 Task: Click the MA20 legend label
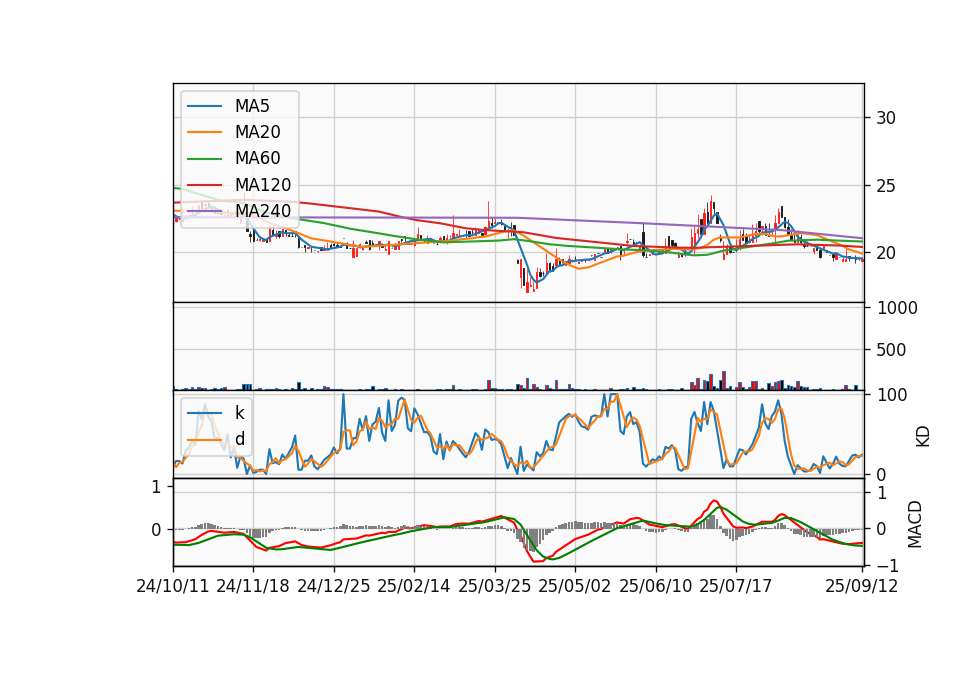[x=257, y=132]
